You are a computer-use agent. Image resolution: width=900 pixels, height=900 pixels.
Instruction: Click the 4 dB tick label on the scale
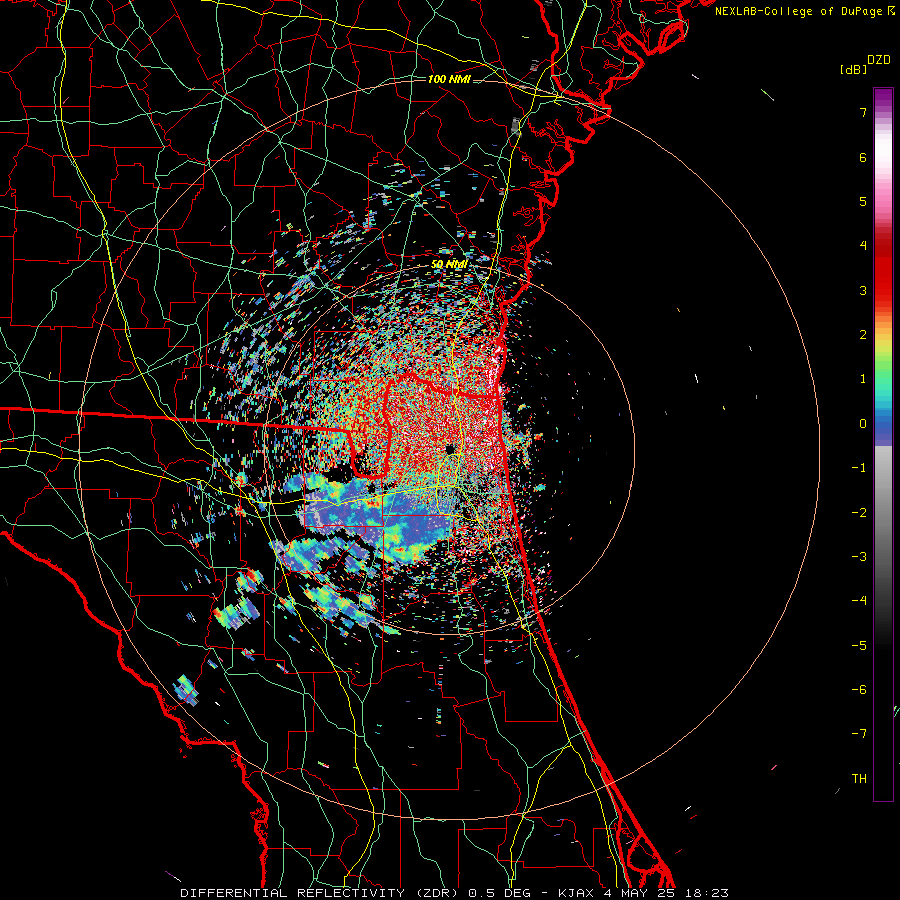[863, 246]
